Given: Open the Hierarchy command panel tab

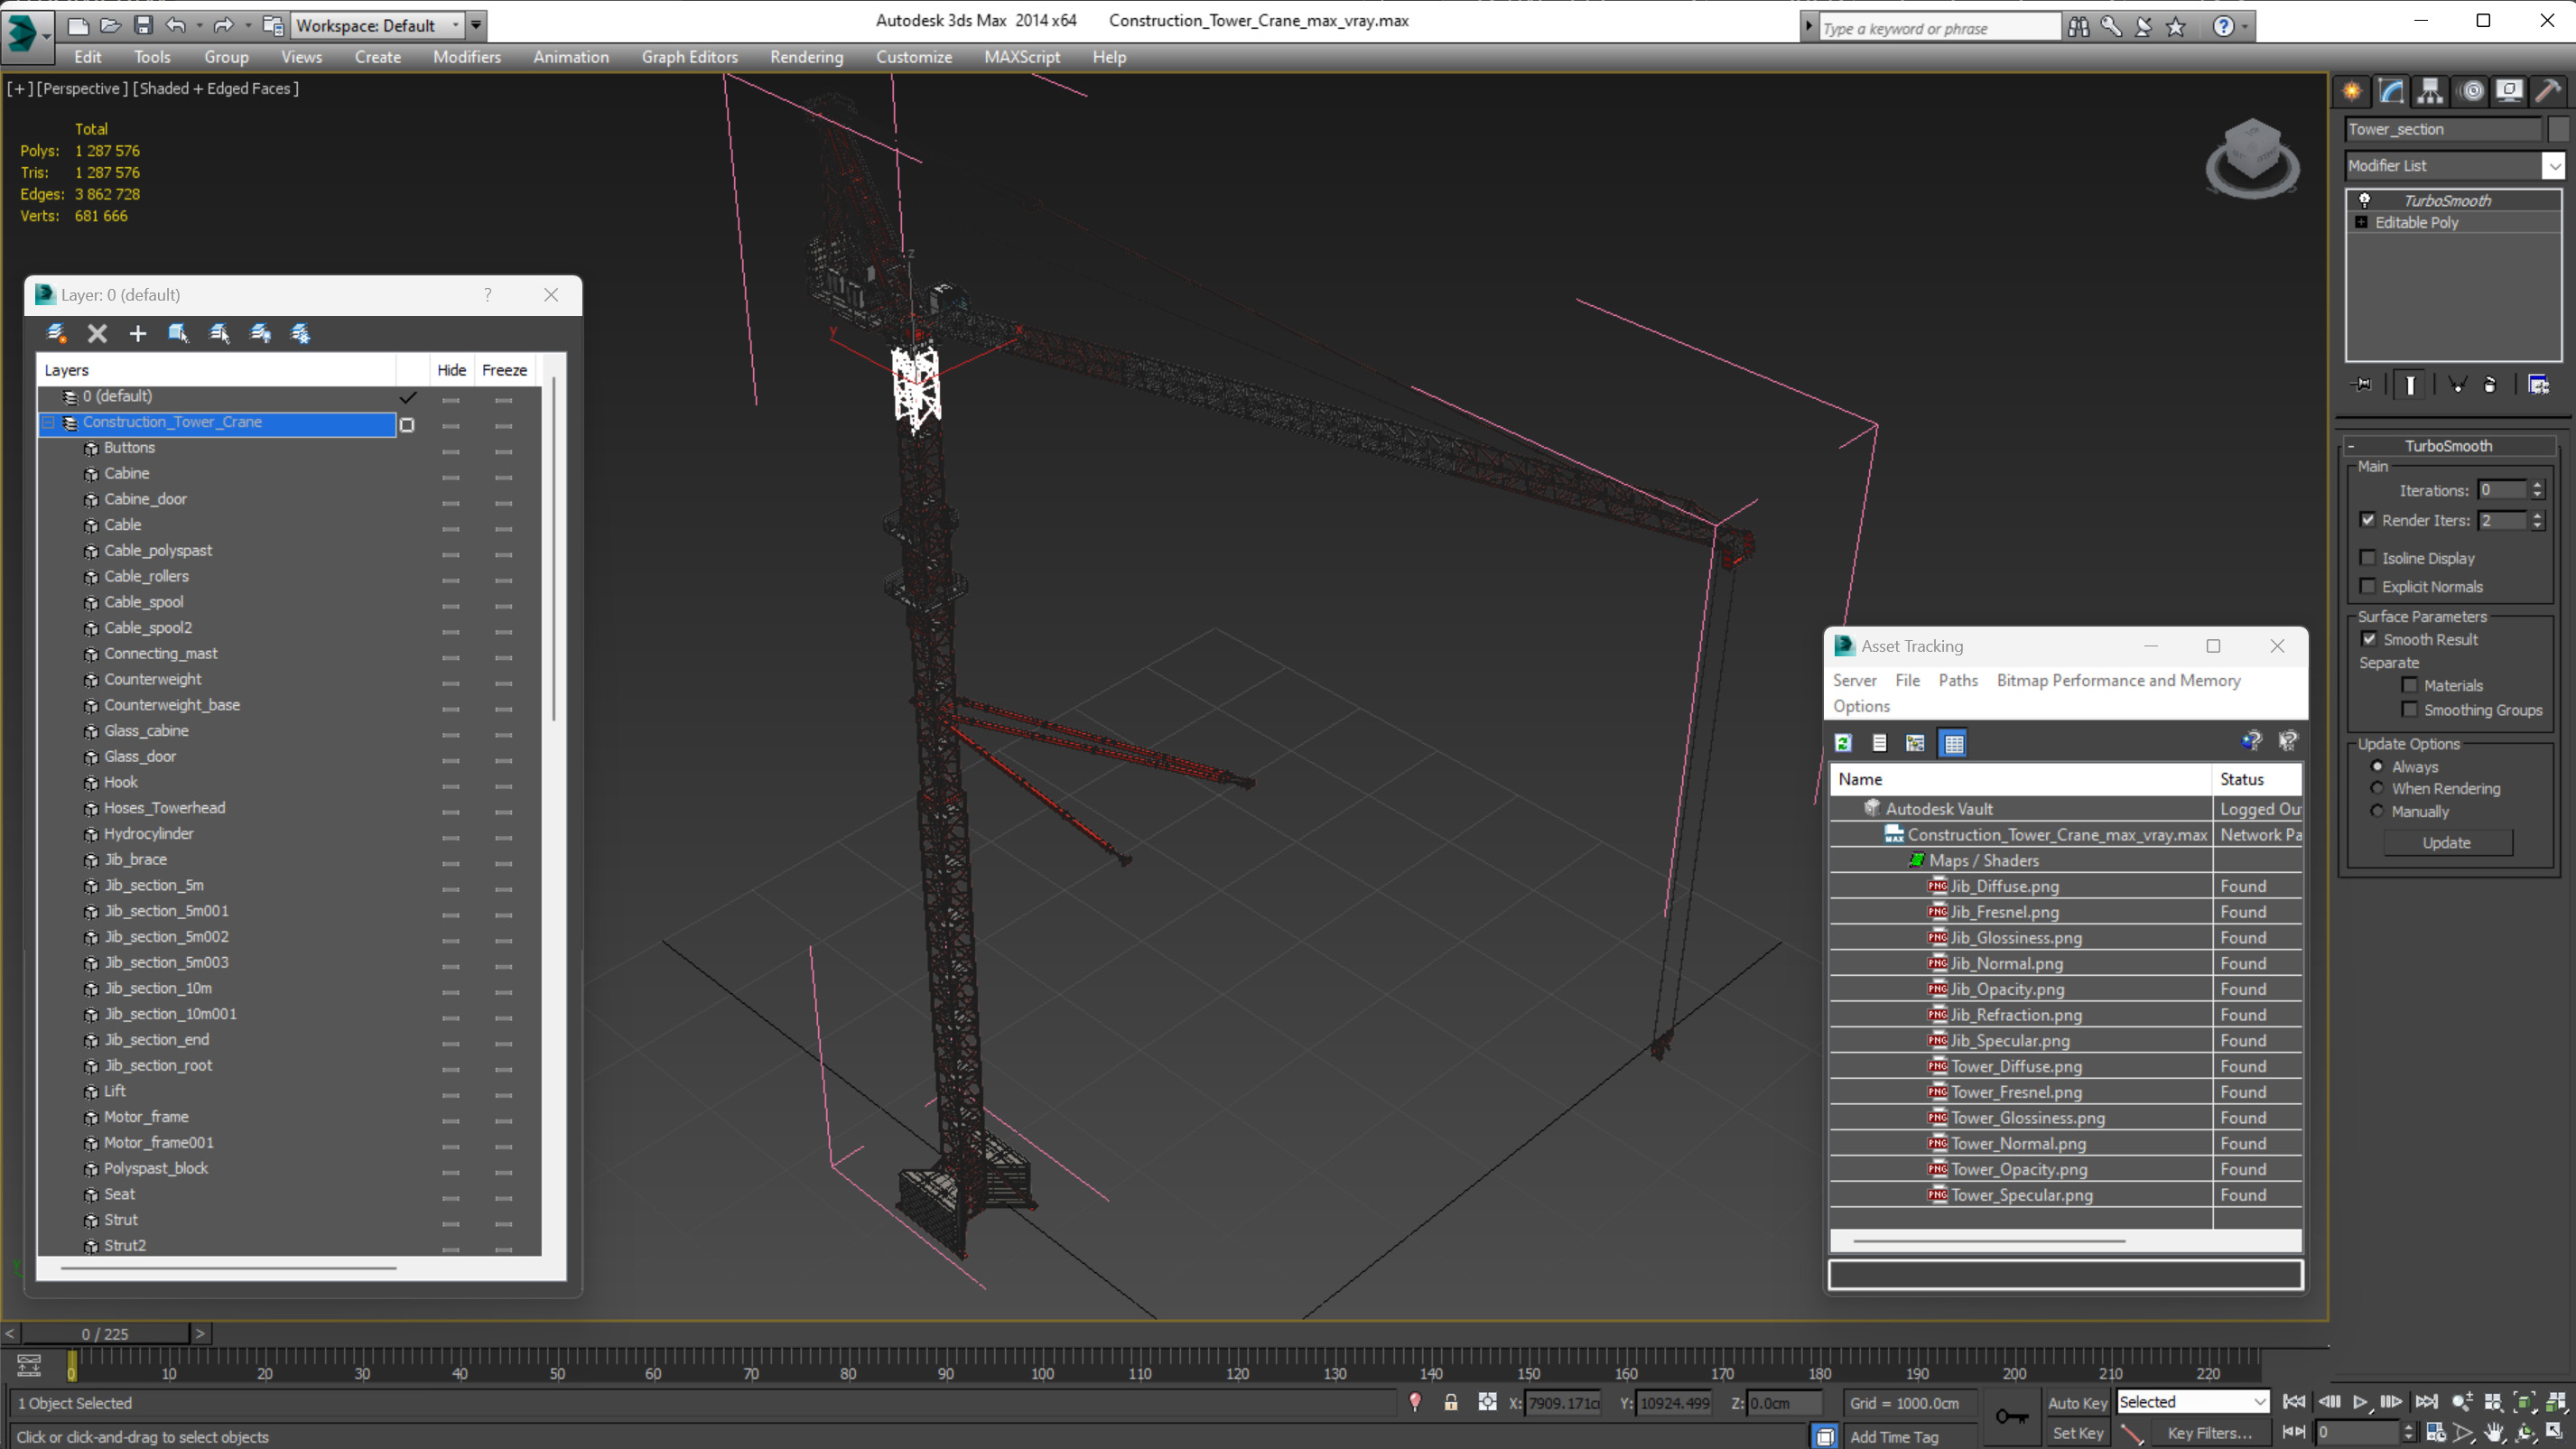Looking at the screenshot, I should coord(2430,92).
